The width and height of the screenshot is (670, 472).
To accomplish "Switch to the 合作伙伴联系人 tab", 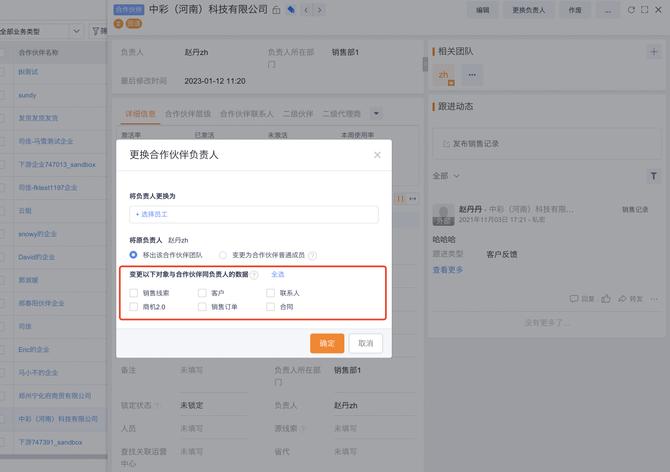I will tap(247, 114).
